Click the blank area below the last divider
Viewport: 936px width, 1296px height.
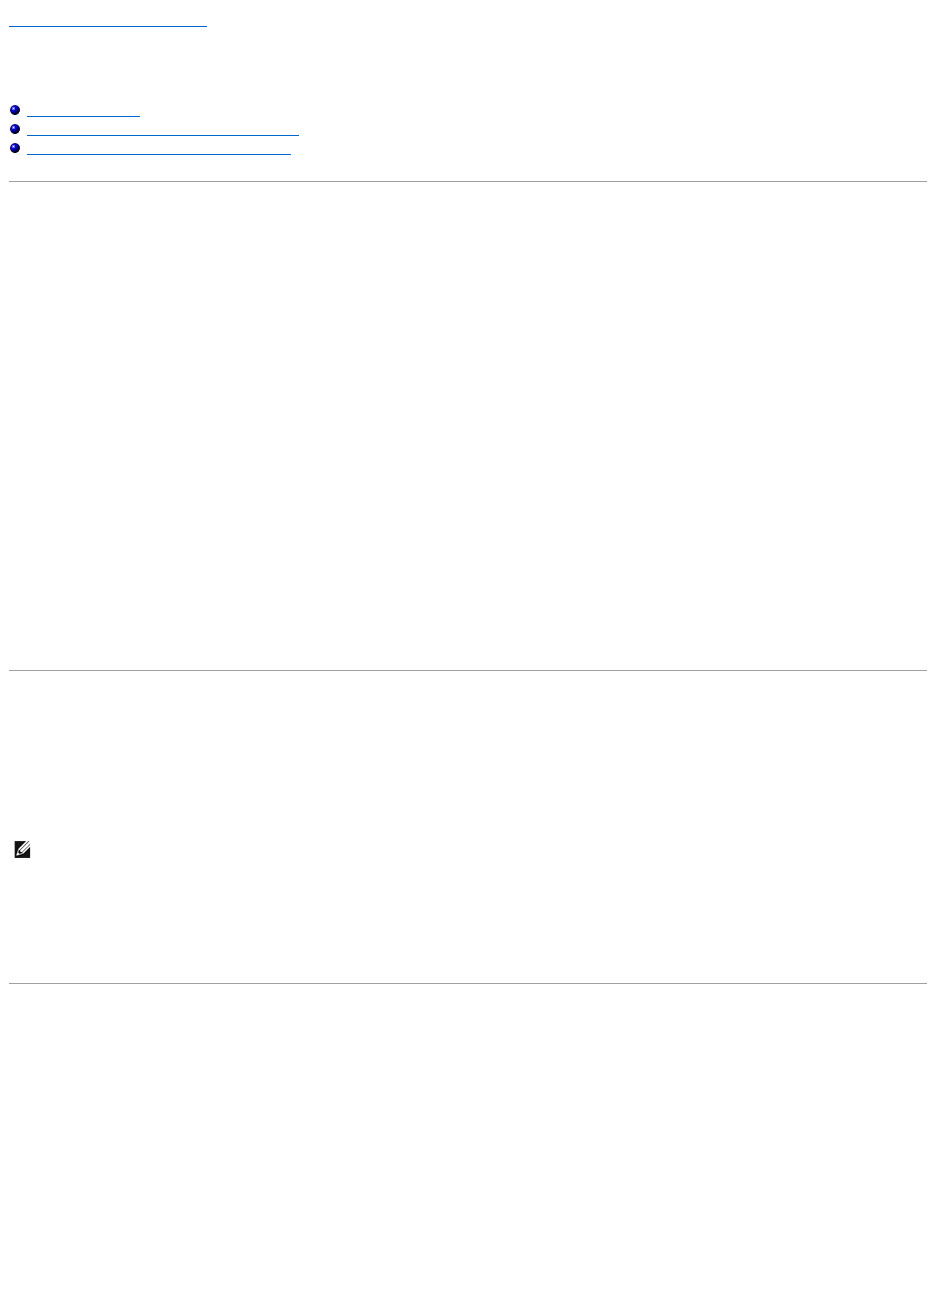coord(468,1140)
